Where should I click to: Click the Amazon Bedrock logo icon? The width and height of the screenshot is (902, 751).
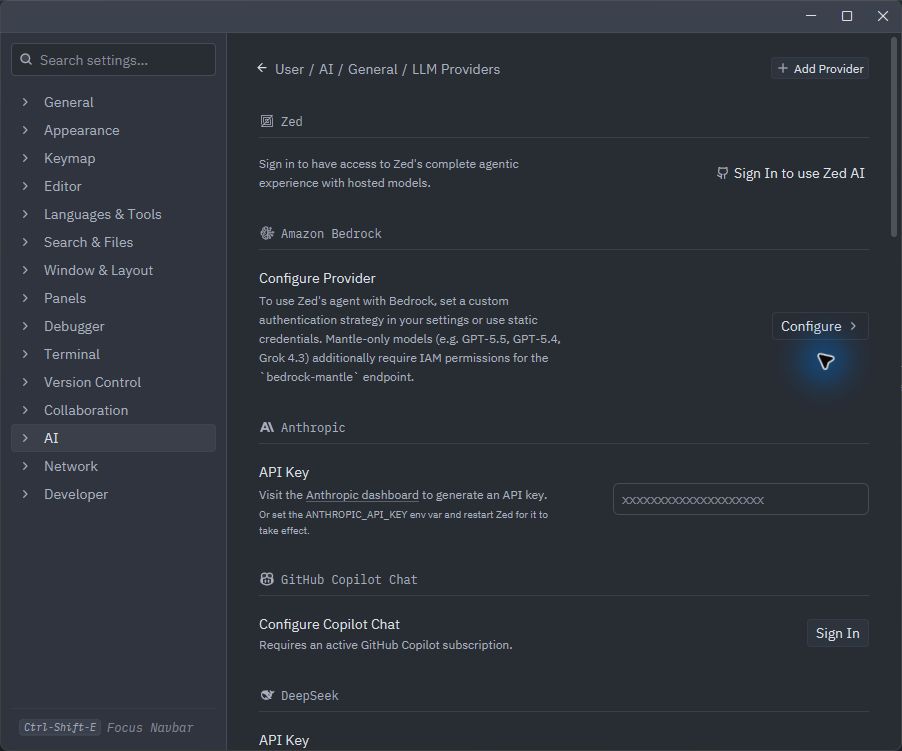[x=267, y=233]
